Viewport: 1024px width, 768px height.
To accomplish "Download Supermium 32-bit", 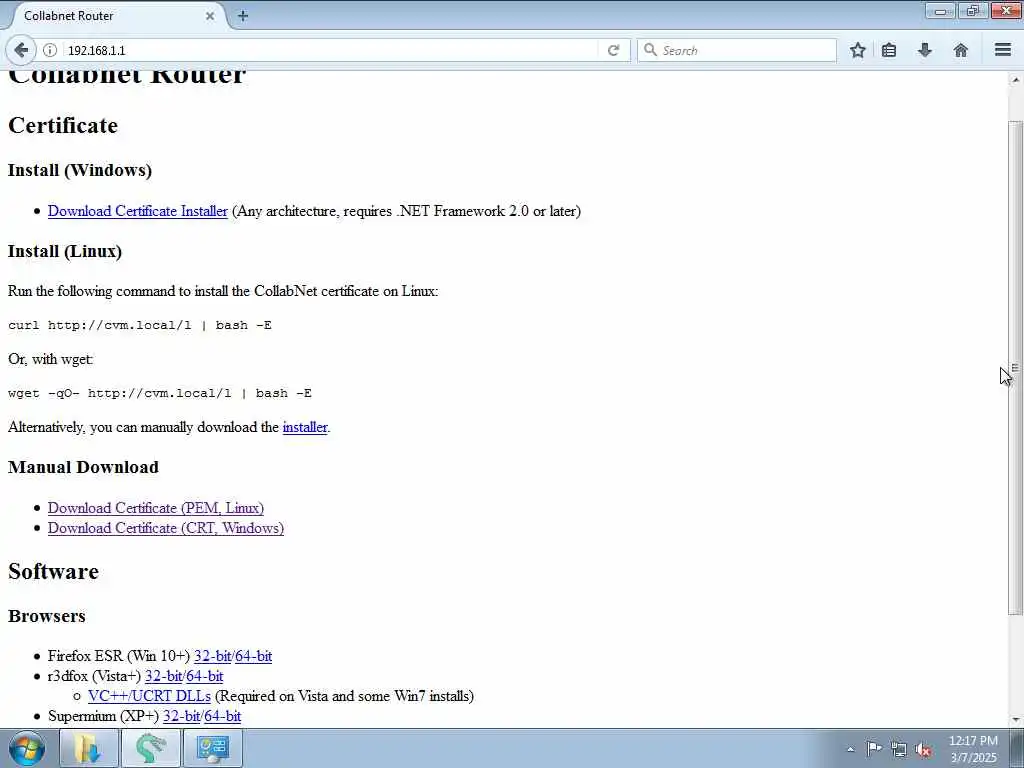I will click(182, 716).
